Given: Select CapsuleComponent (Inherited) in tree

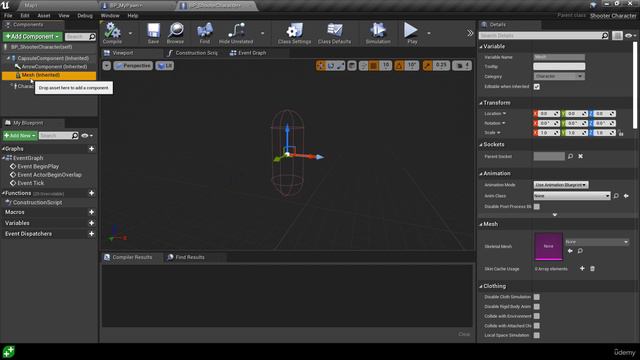Looking at the screenshot, I should tap(53, 58).
